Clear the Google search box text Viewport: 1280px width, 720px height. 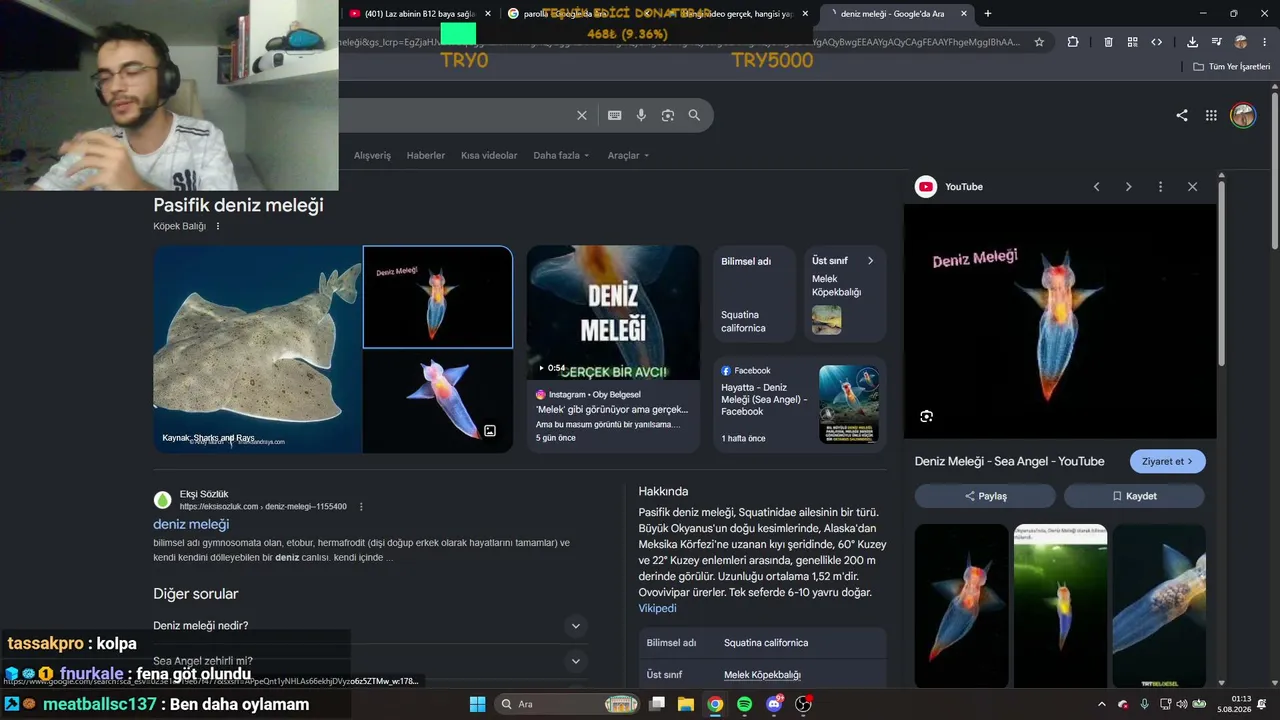(582, 115)
